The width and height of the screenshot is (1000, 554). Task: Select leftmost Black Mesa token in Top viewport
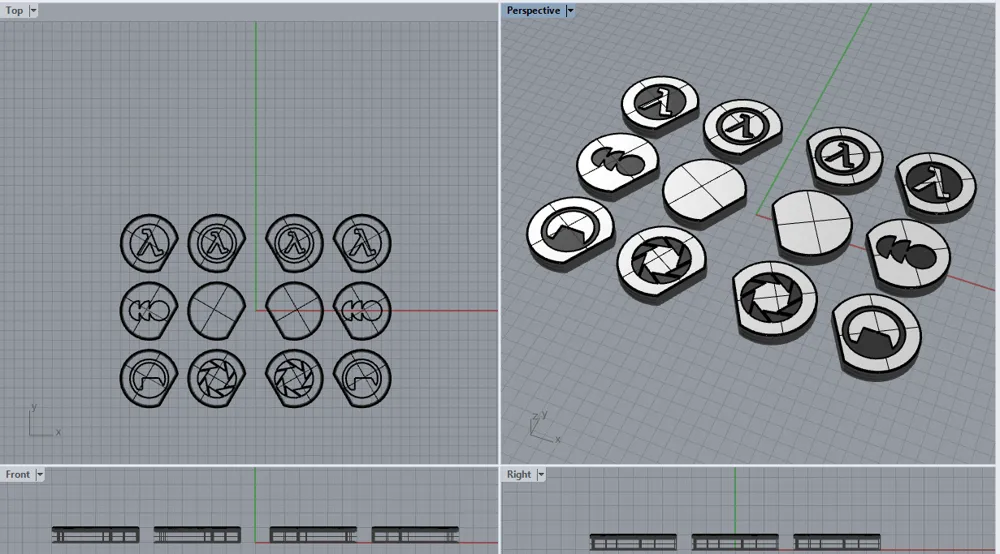(x=149, y=379)
